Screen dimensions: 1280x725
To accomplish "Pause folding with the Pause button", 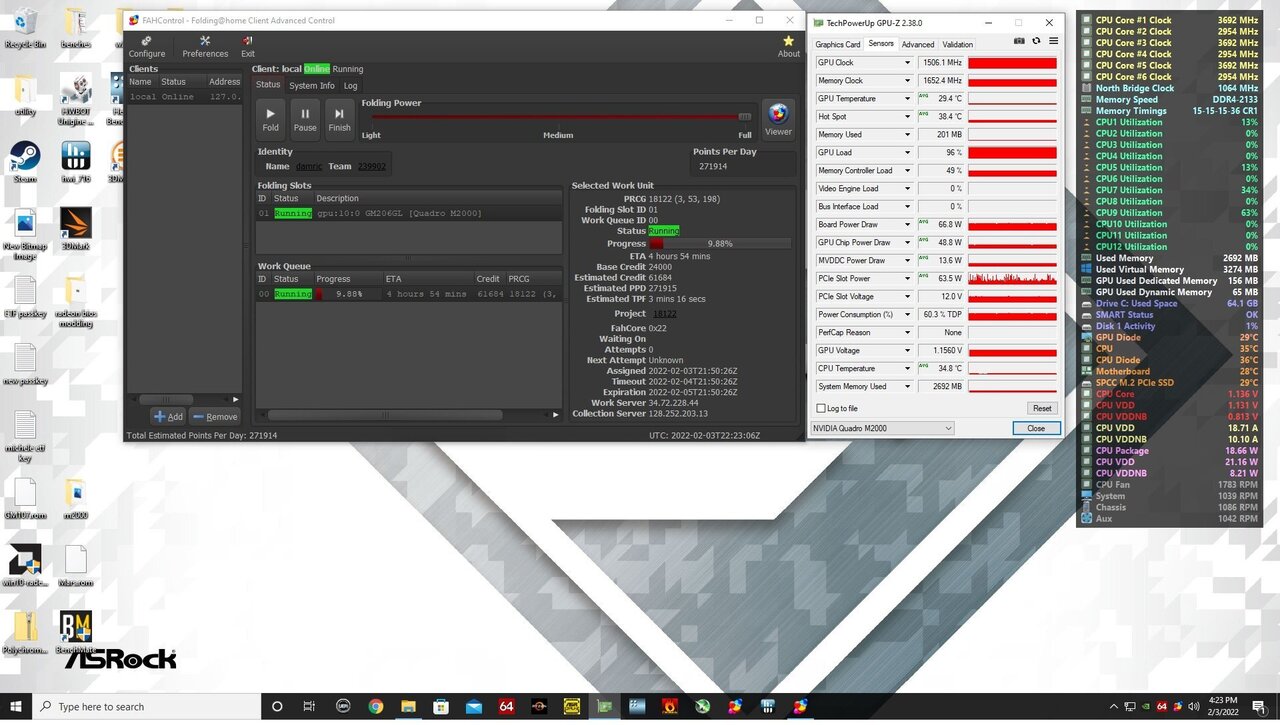I will [305, 118].
